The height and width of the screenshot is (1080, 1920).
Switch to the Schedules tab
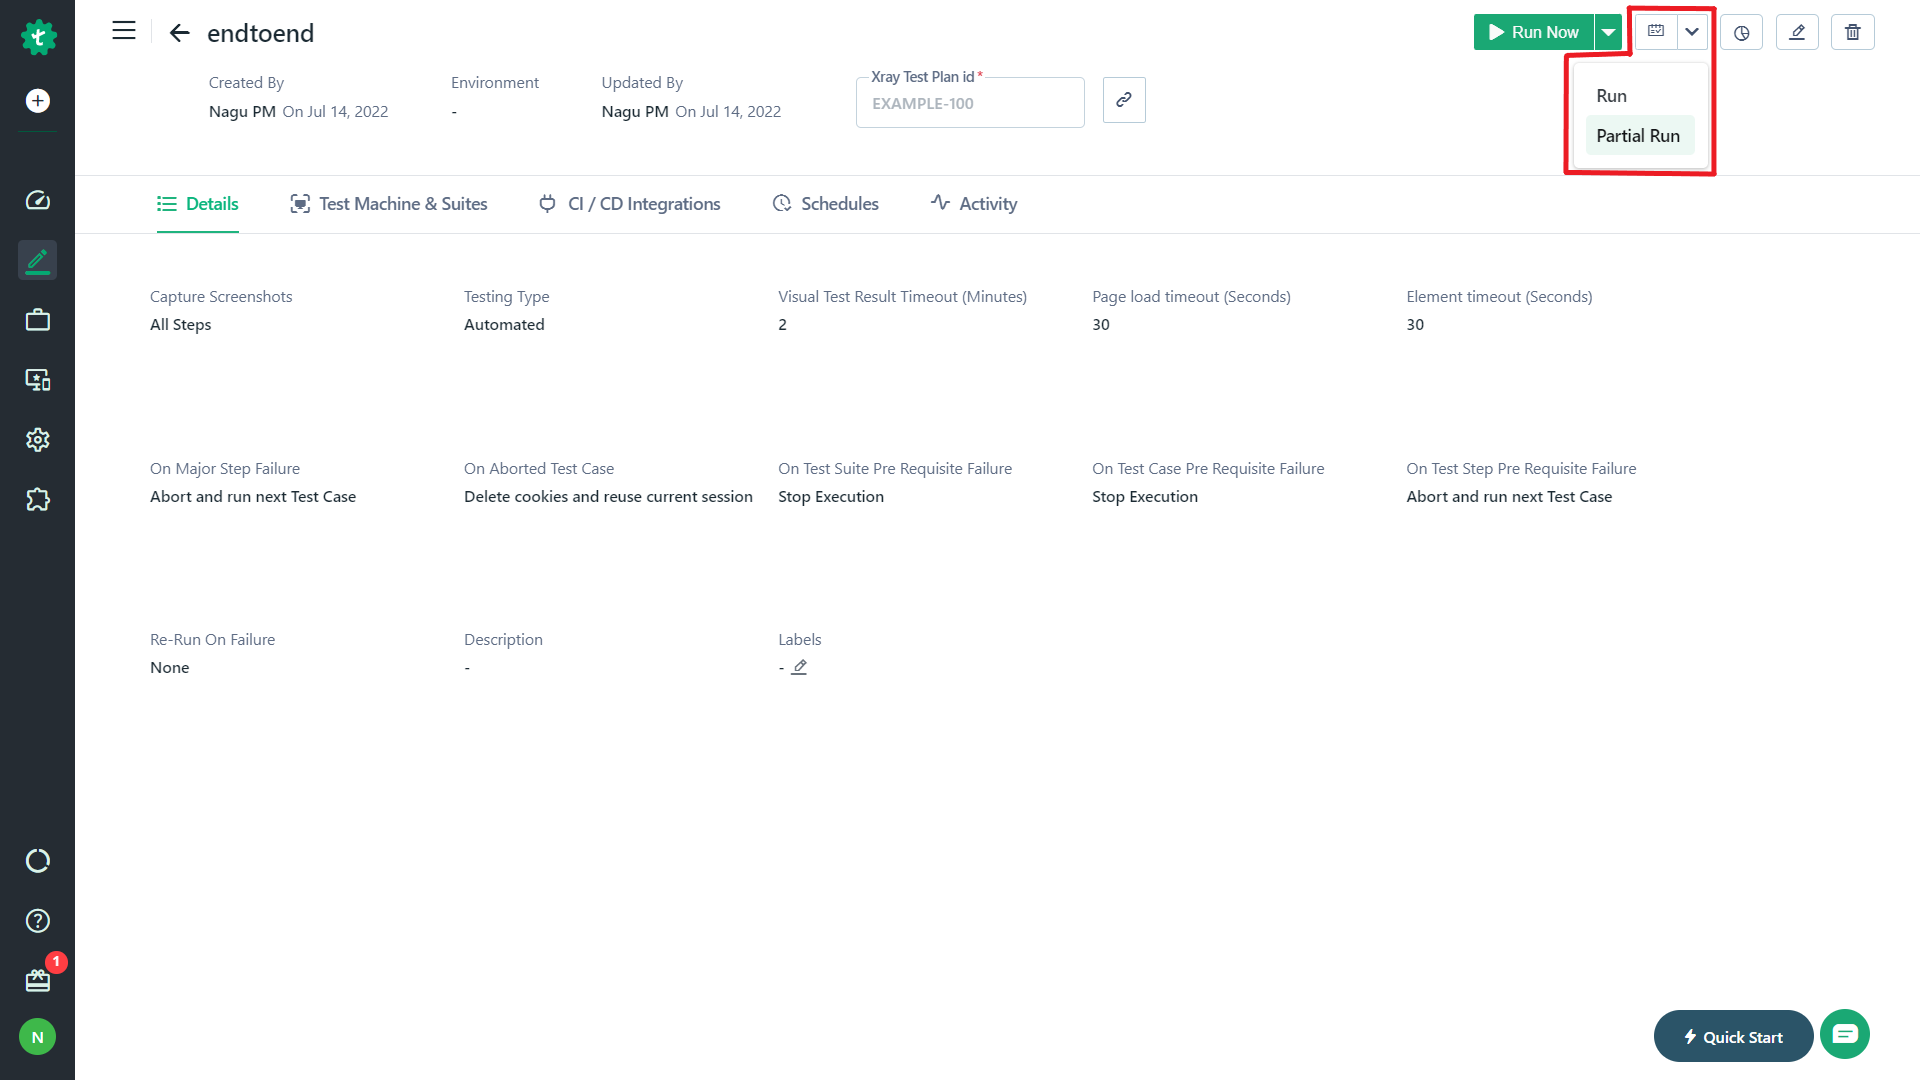826,204
